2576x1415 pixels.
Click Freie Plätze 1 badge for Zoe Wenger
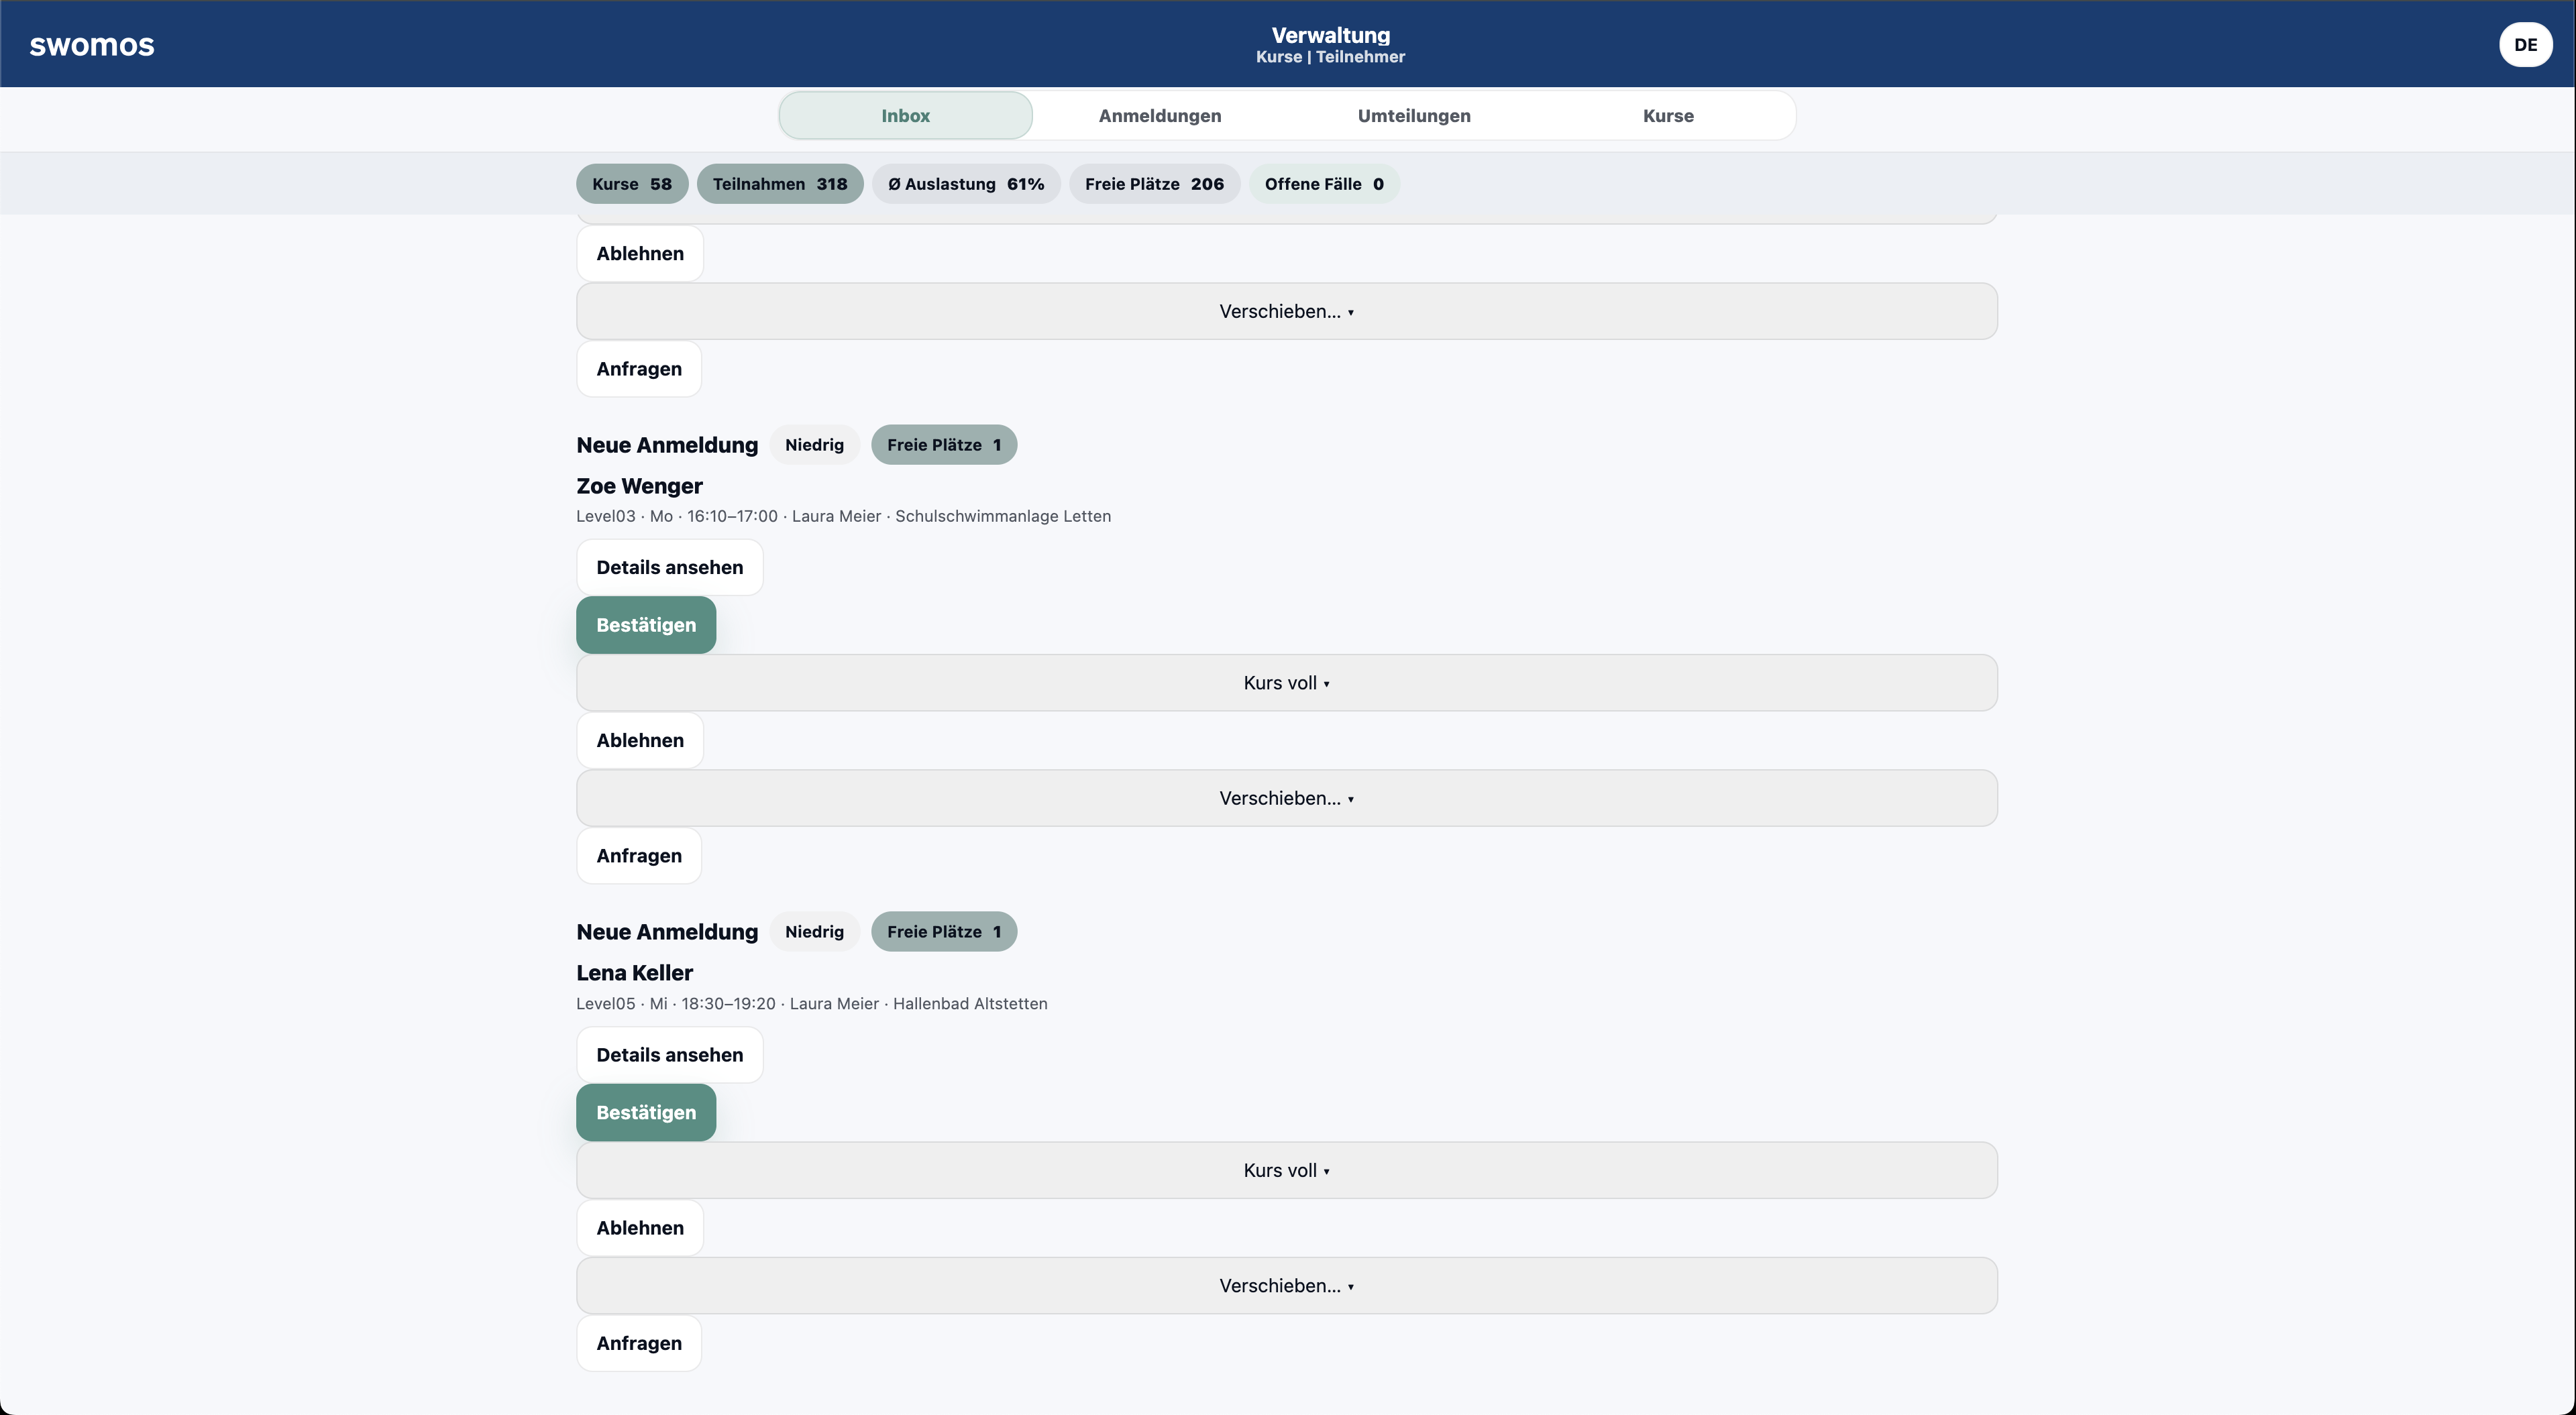tap(944, 445)
